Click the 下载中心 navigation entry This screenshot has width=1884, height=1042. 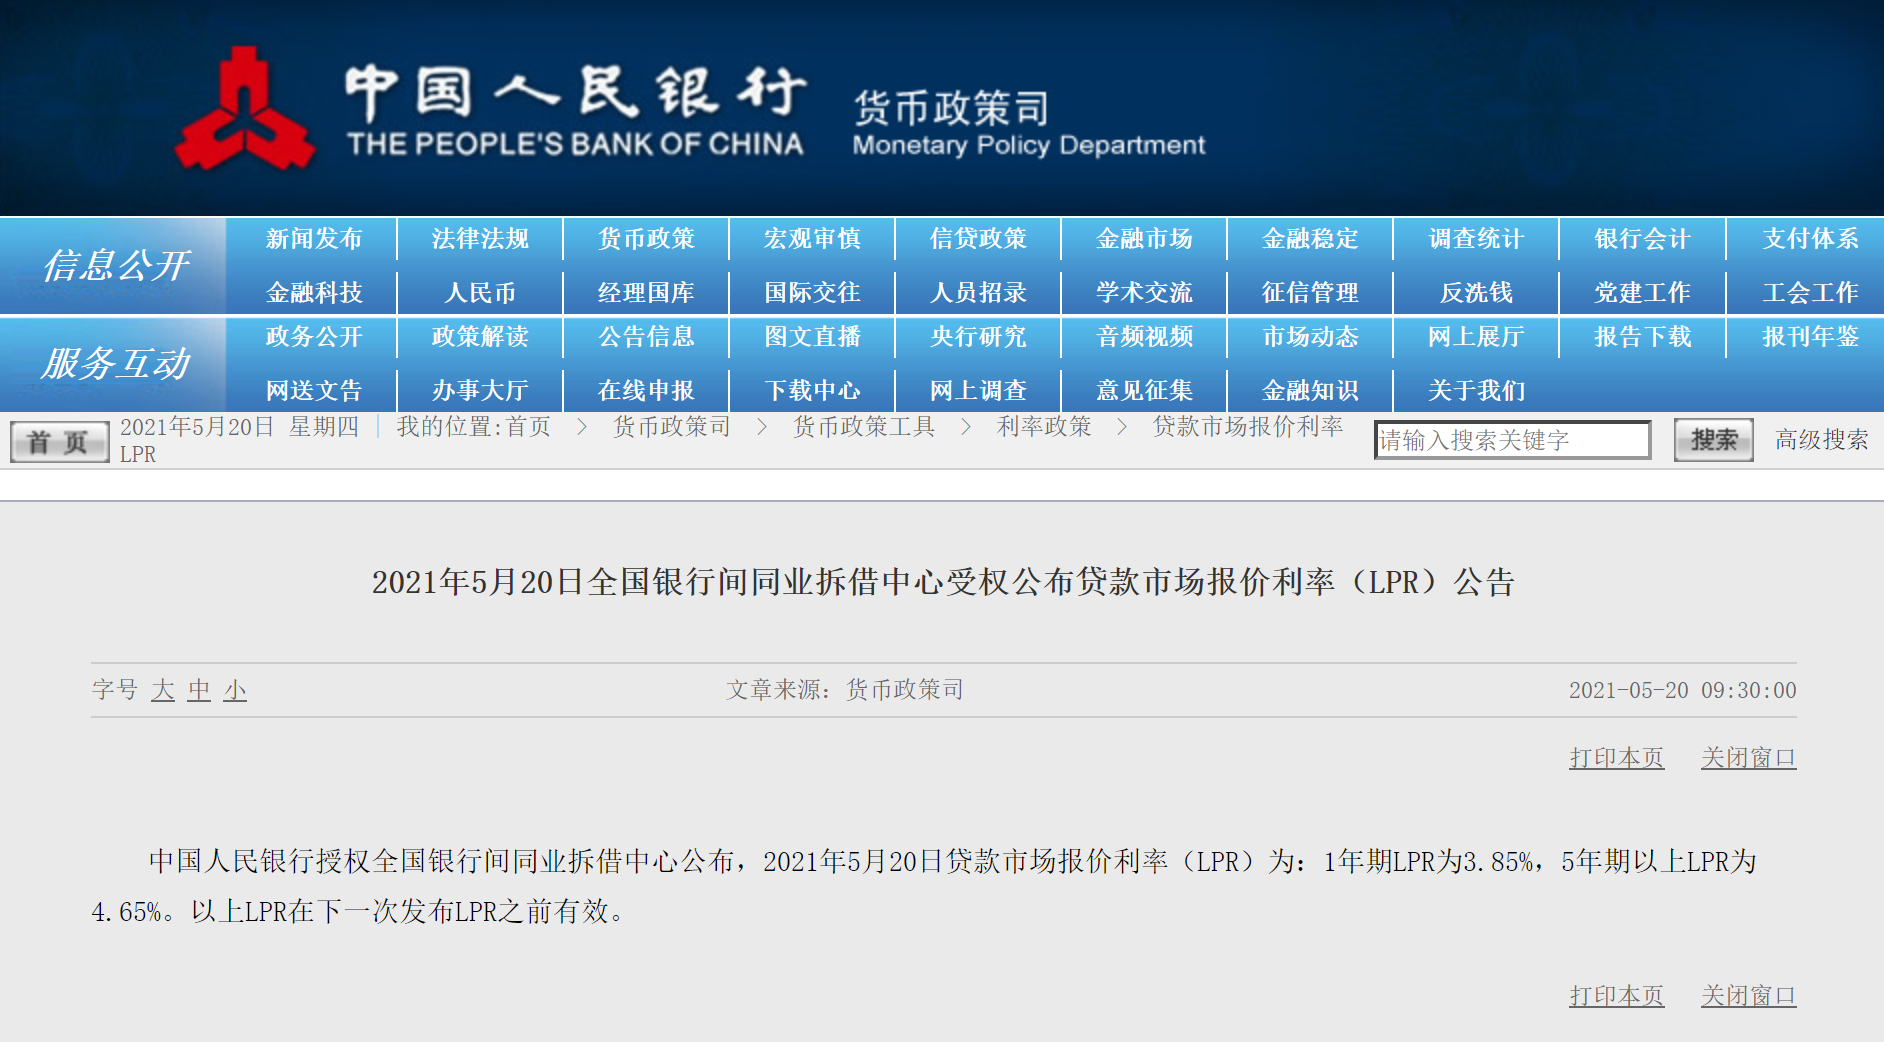pyautogui.click(x=812, y=391)
